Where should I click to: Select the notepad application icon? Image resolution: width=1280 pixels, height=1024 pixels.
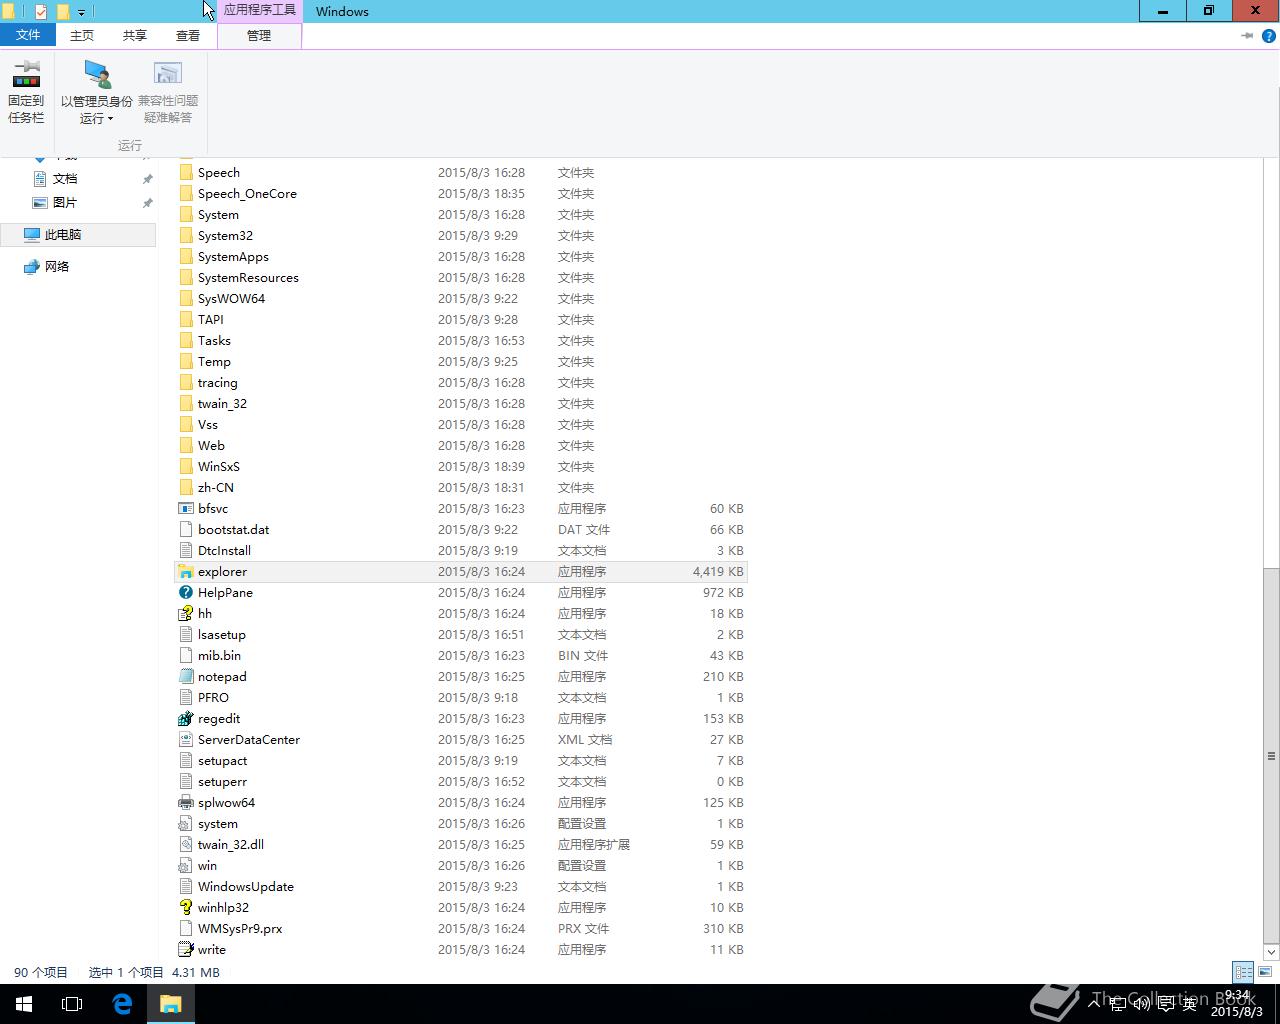(185, 676)
